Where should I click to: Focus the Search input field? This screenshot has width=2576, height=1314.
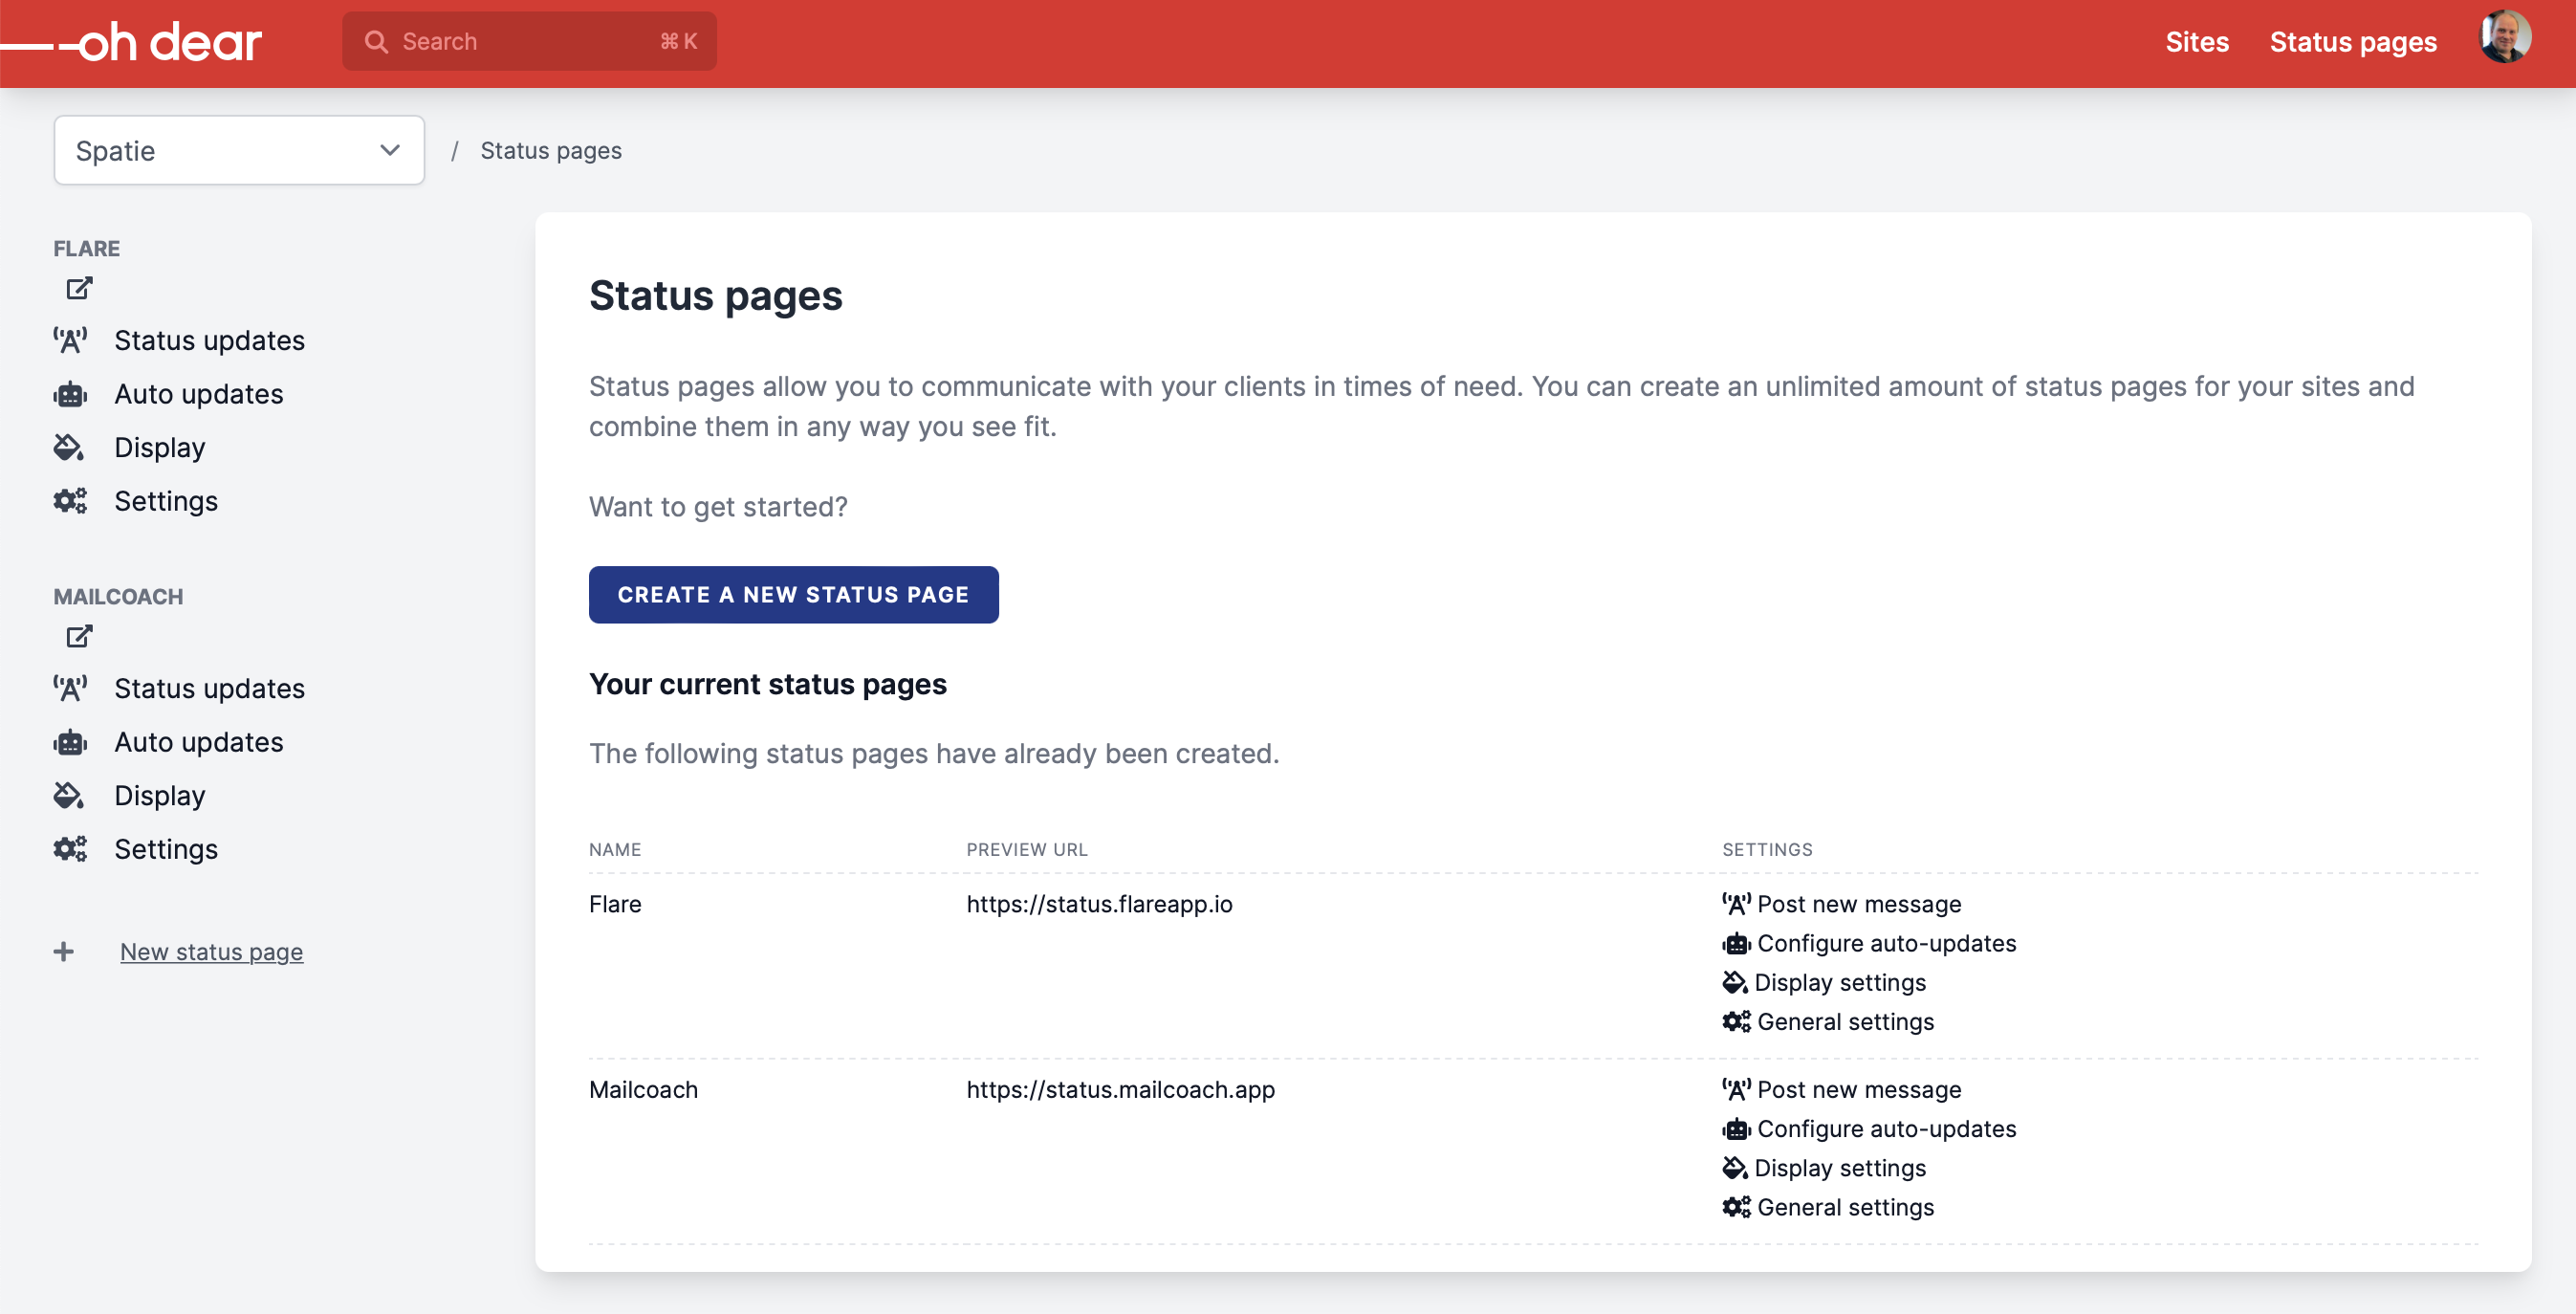(529, 42)
